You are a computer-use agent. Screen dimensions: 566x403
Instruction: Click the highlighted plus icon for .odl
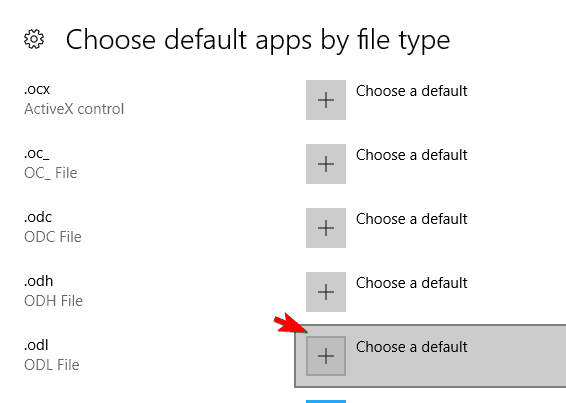[x=326, y=356]
